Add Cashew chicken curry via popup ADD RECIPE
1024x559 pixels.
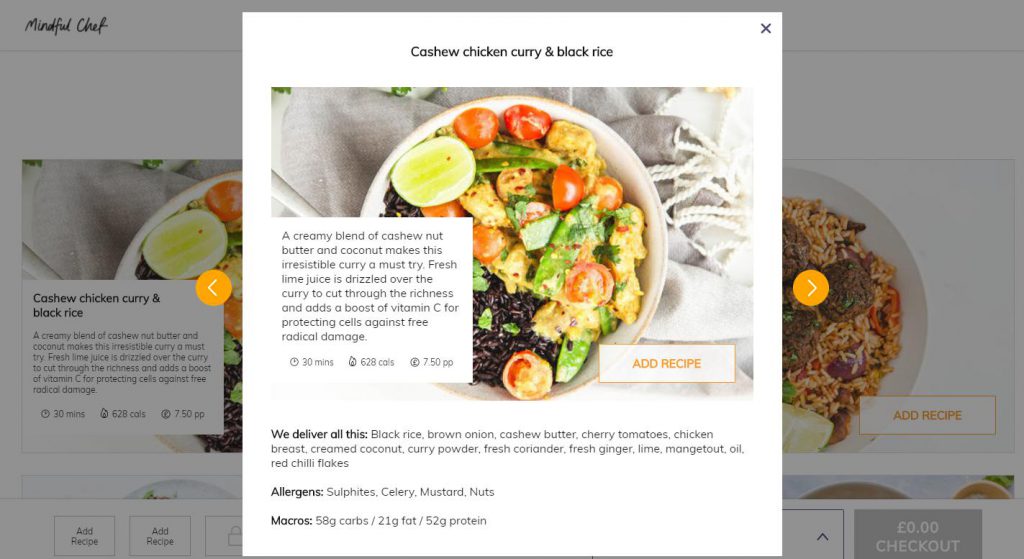667,364
